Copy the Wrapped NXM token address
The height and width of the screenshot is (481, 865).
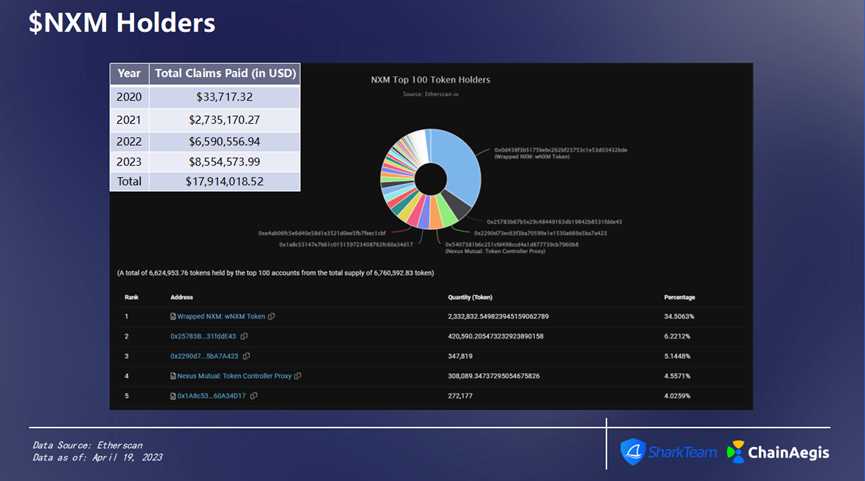tap(272, 317)
